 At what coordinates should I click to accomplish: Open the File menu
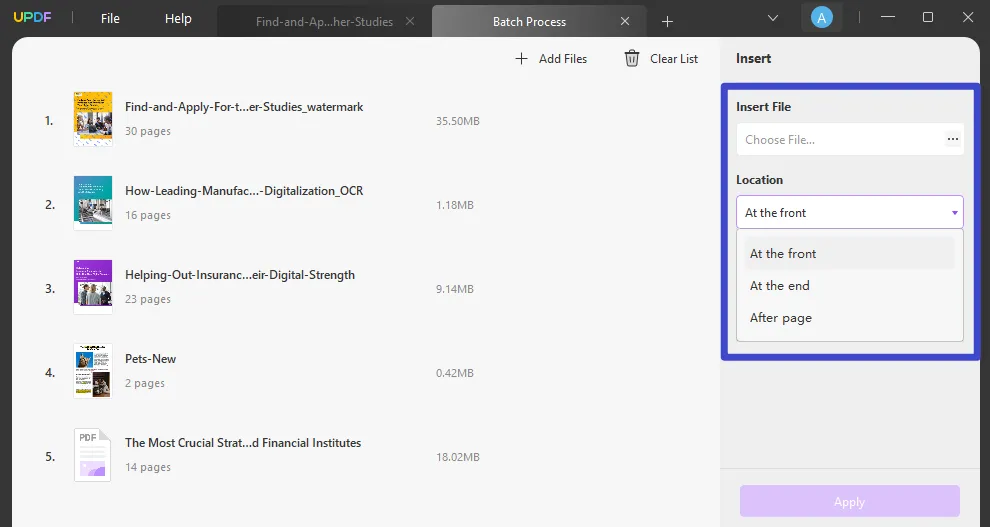click(x=110, y=19)
